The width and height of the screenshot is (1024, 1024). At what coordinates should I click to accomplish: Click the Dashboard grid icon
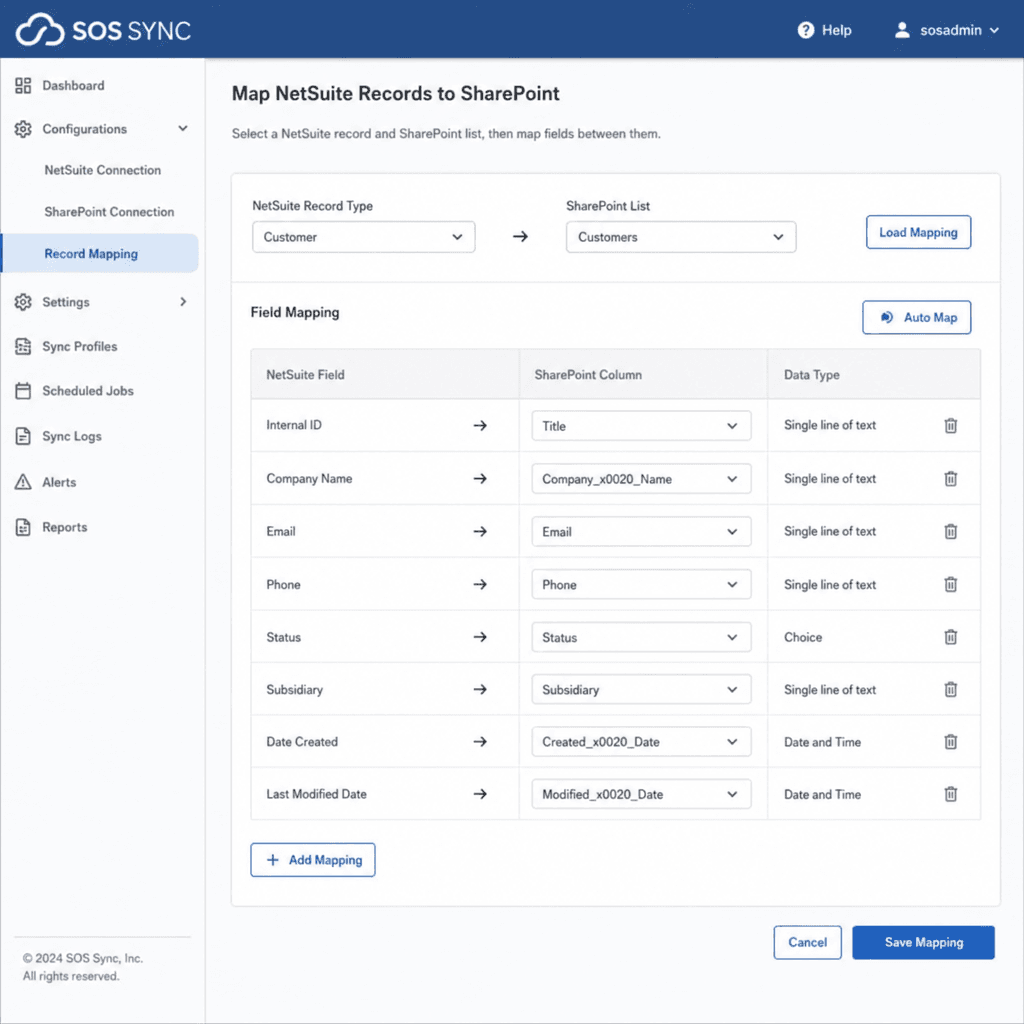(23, 86)
